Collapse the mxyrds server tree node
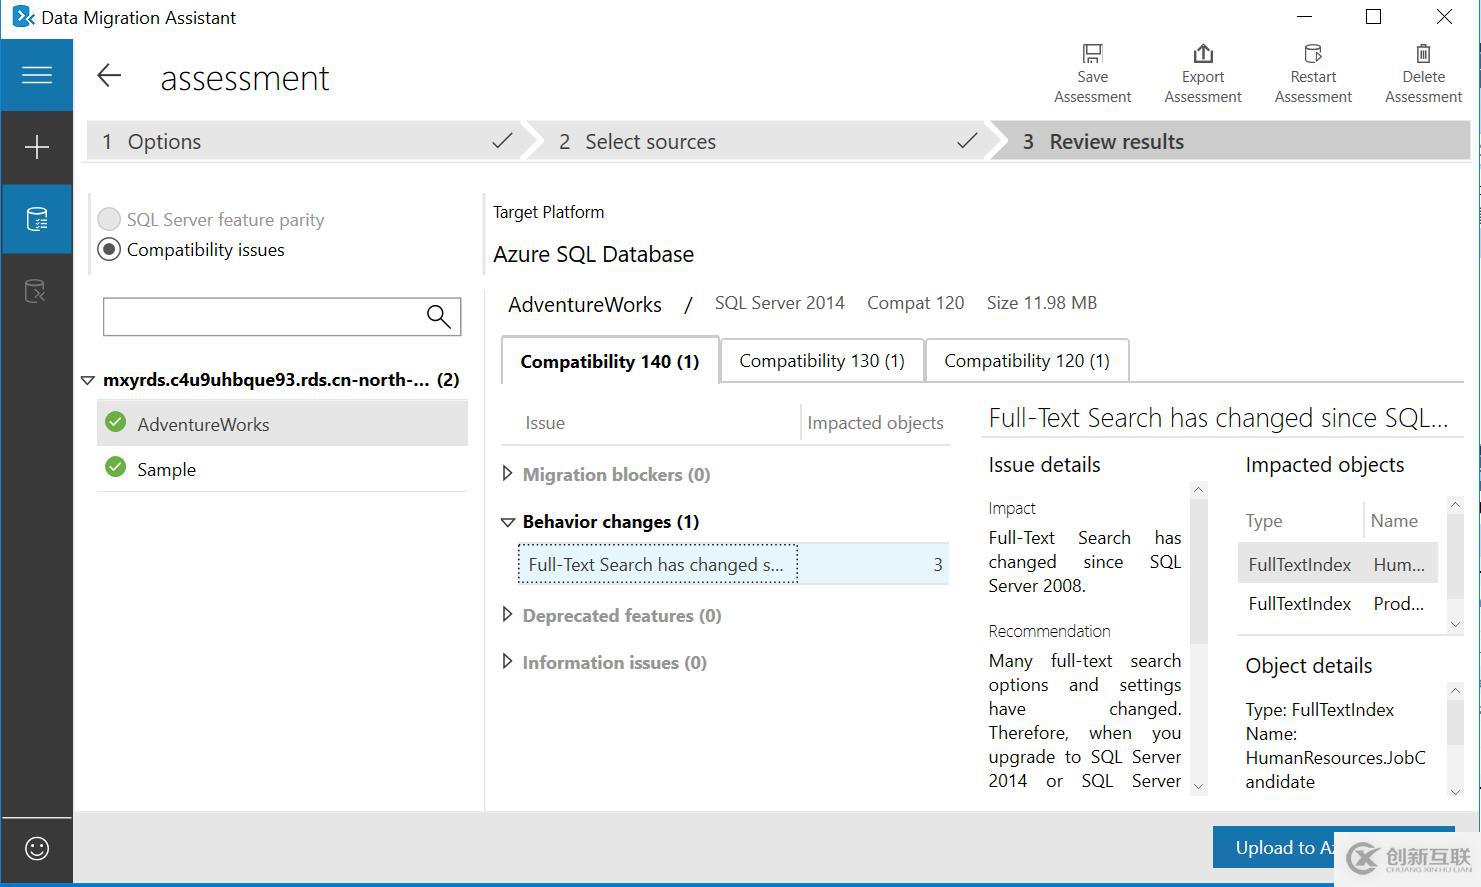The width and height of the screenshot is (1481, 887). 88,380
